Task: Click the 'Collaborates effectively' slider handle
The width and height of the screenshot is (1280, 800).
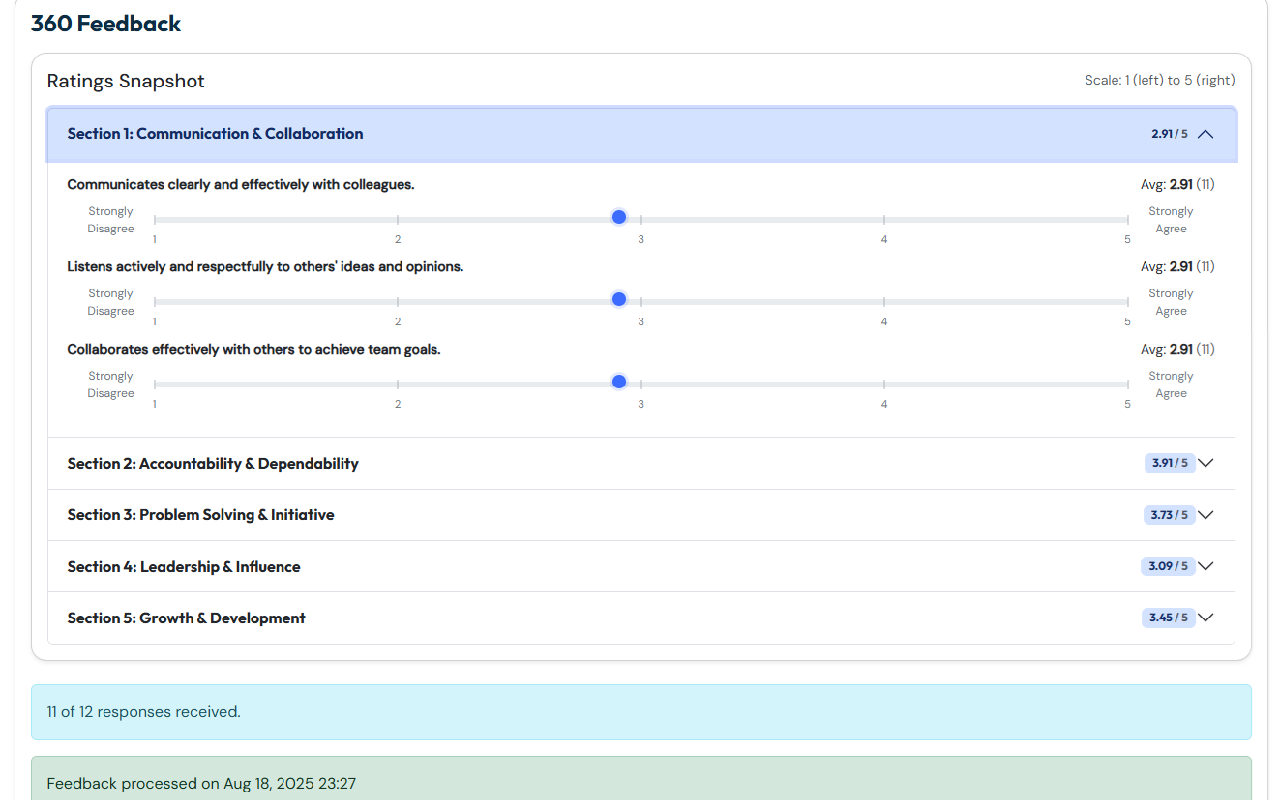Action: [619, 382]
